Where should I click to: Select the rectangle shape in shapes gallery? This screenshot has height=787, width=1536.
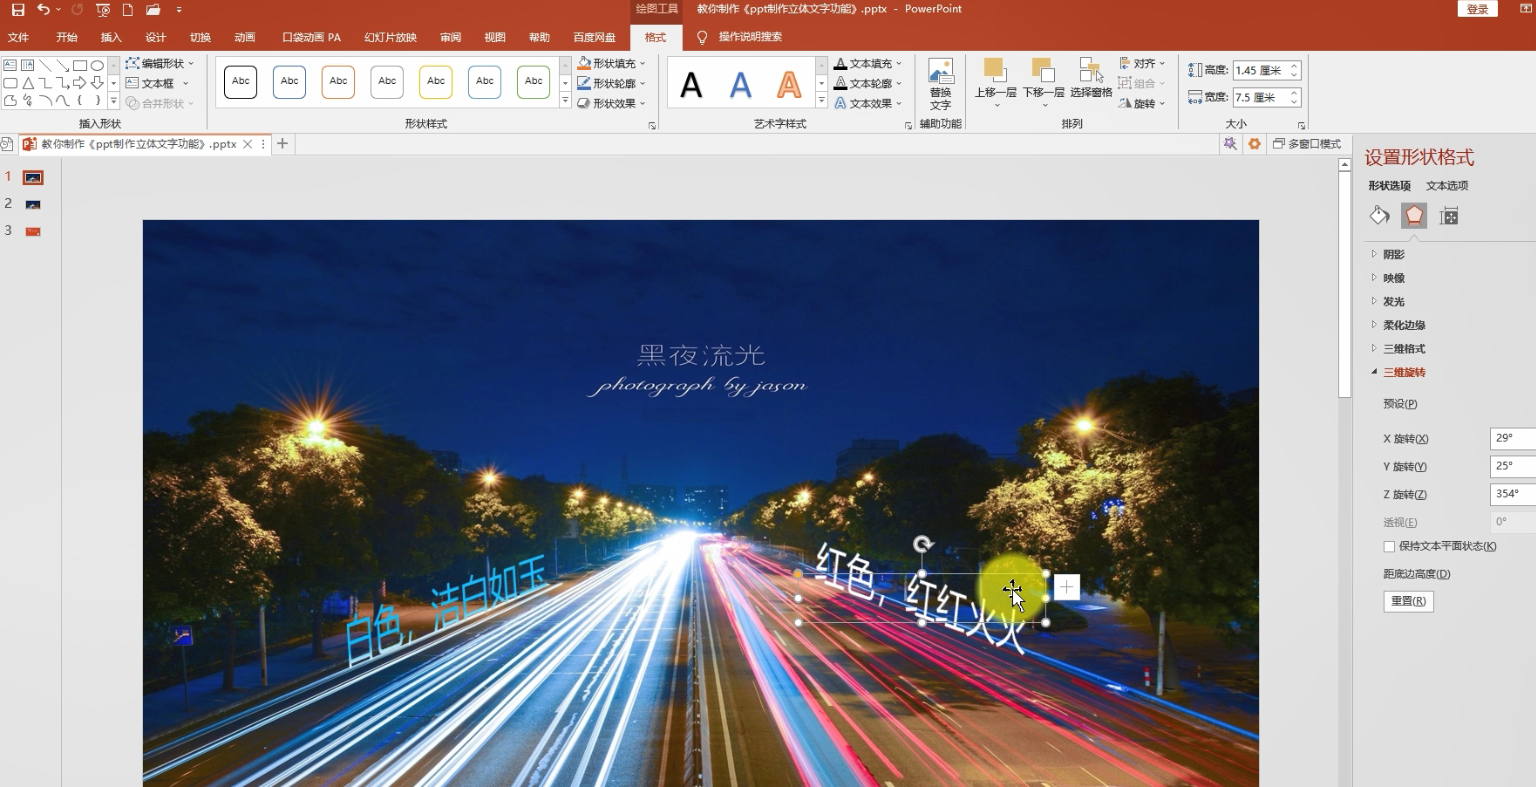[x=80, y=65]
